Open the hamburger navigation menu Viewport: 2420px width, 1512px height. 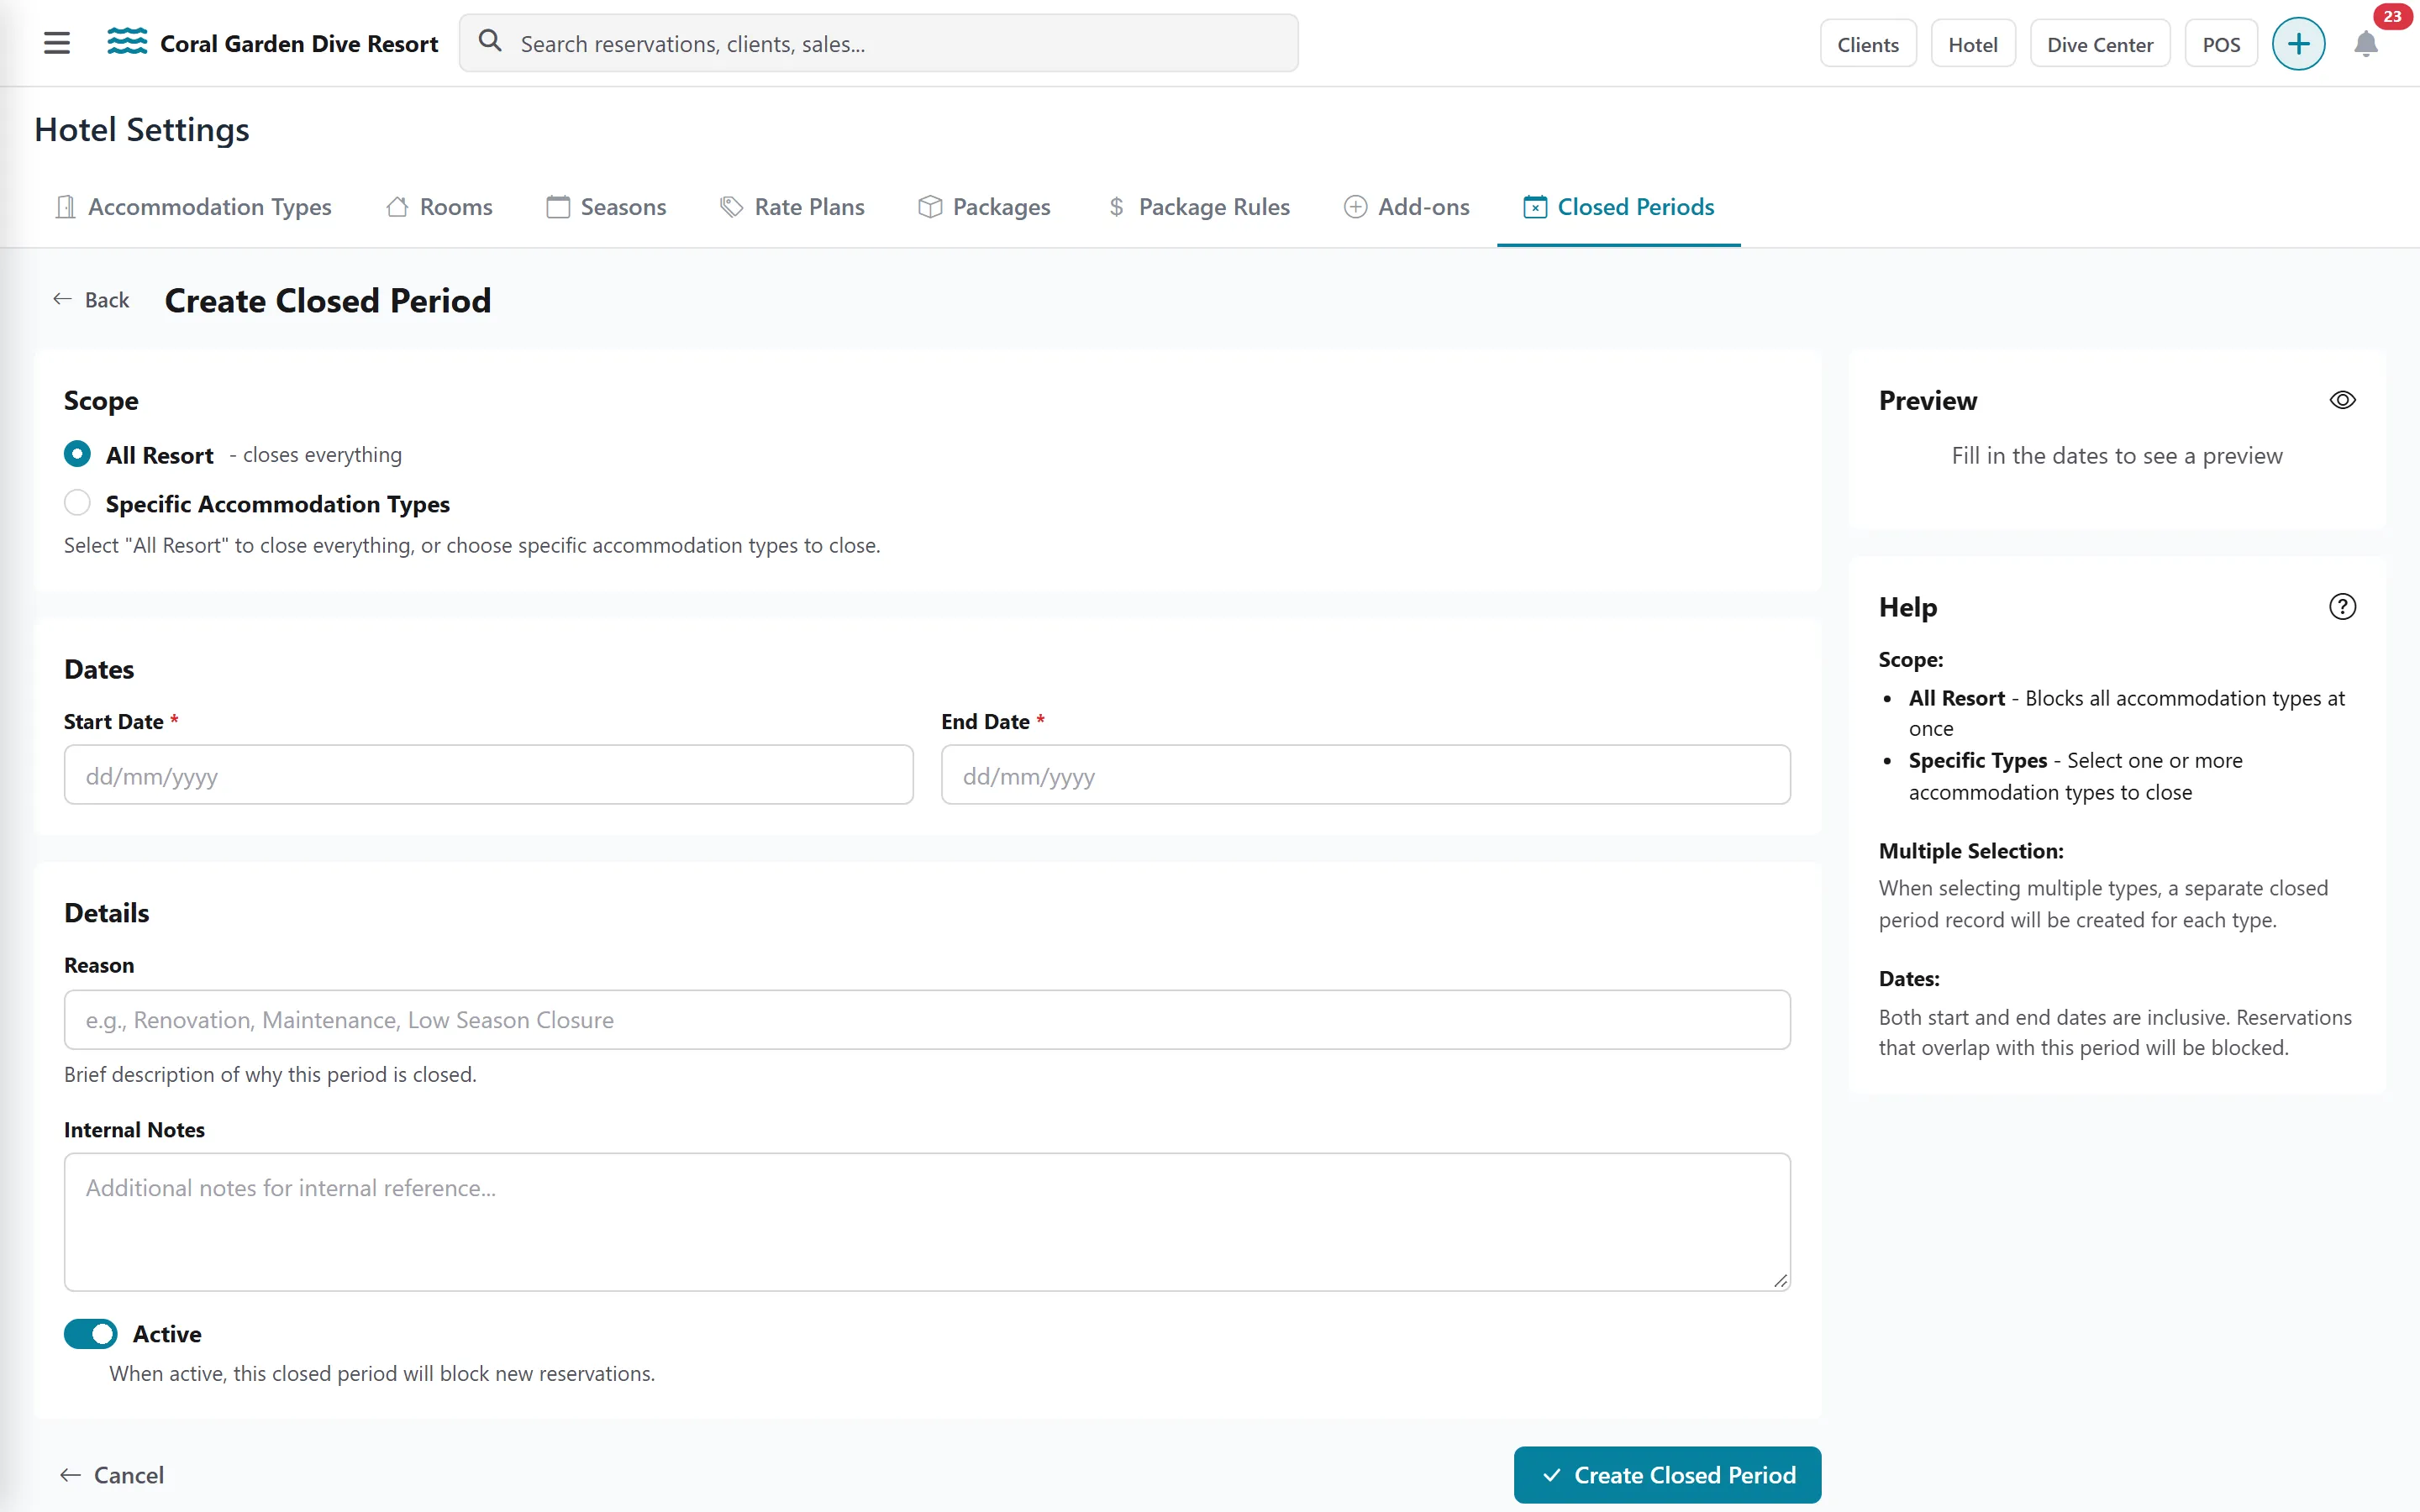click(57, 43)
